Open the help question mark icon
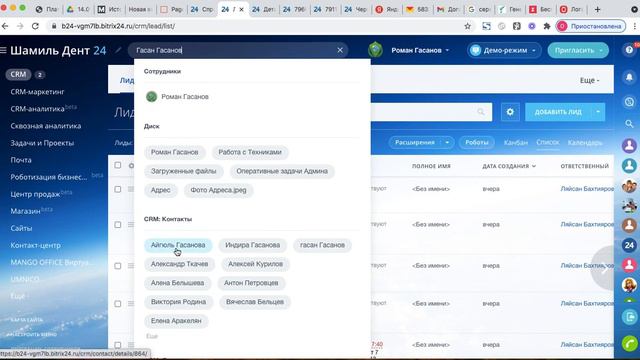640x360 pixels. [x=629, y=50]
